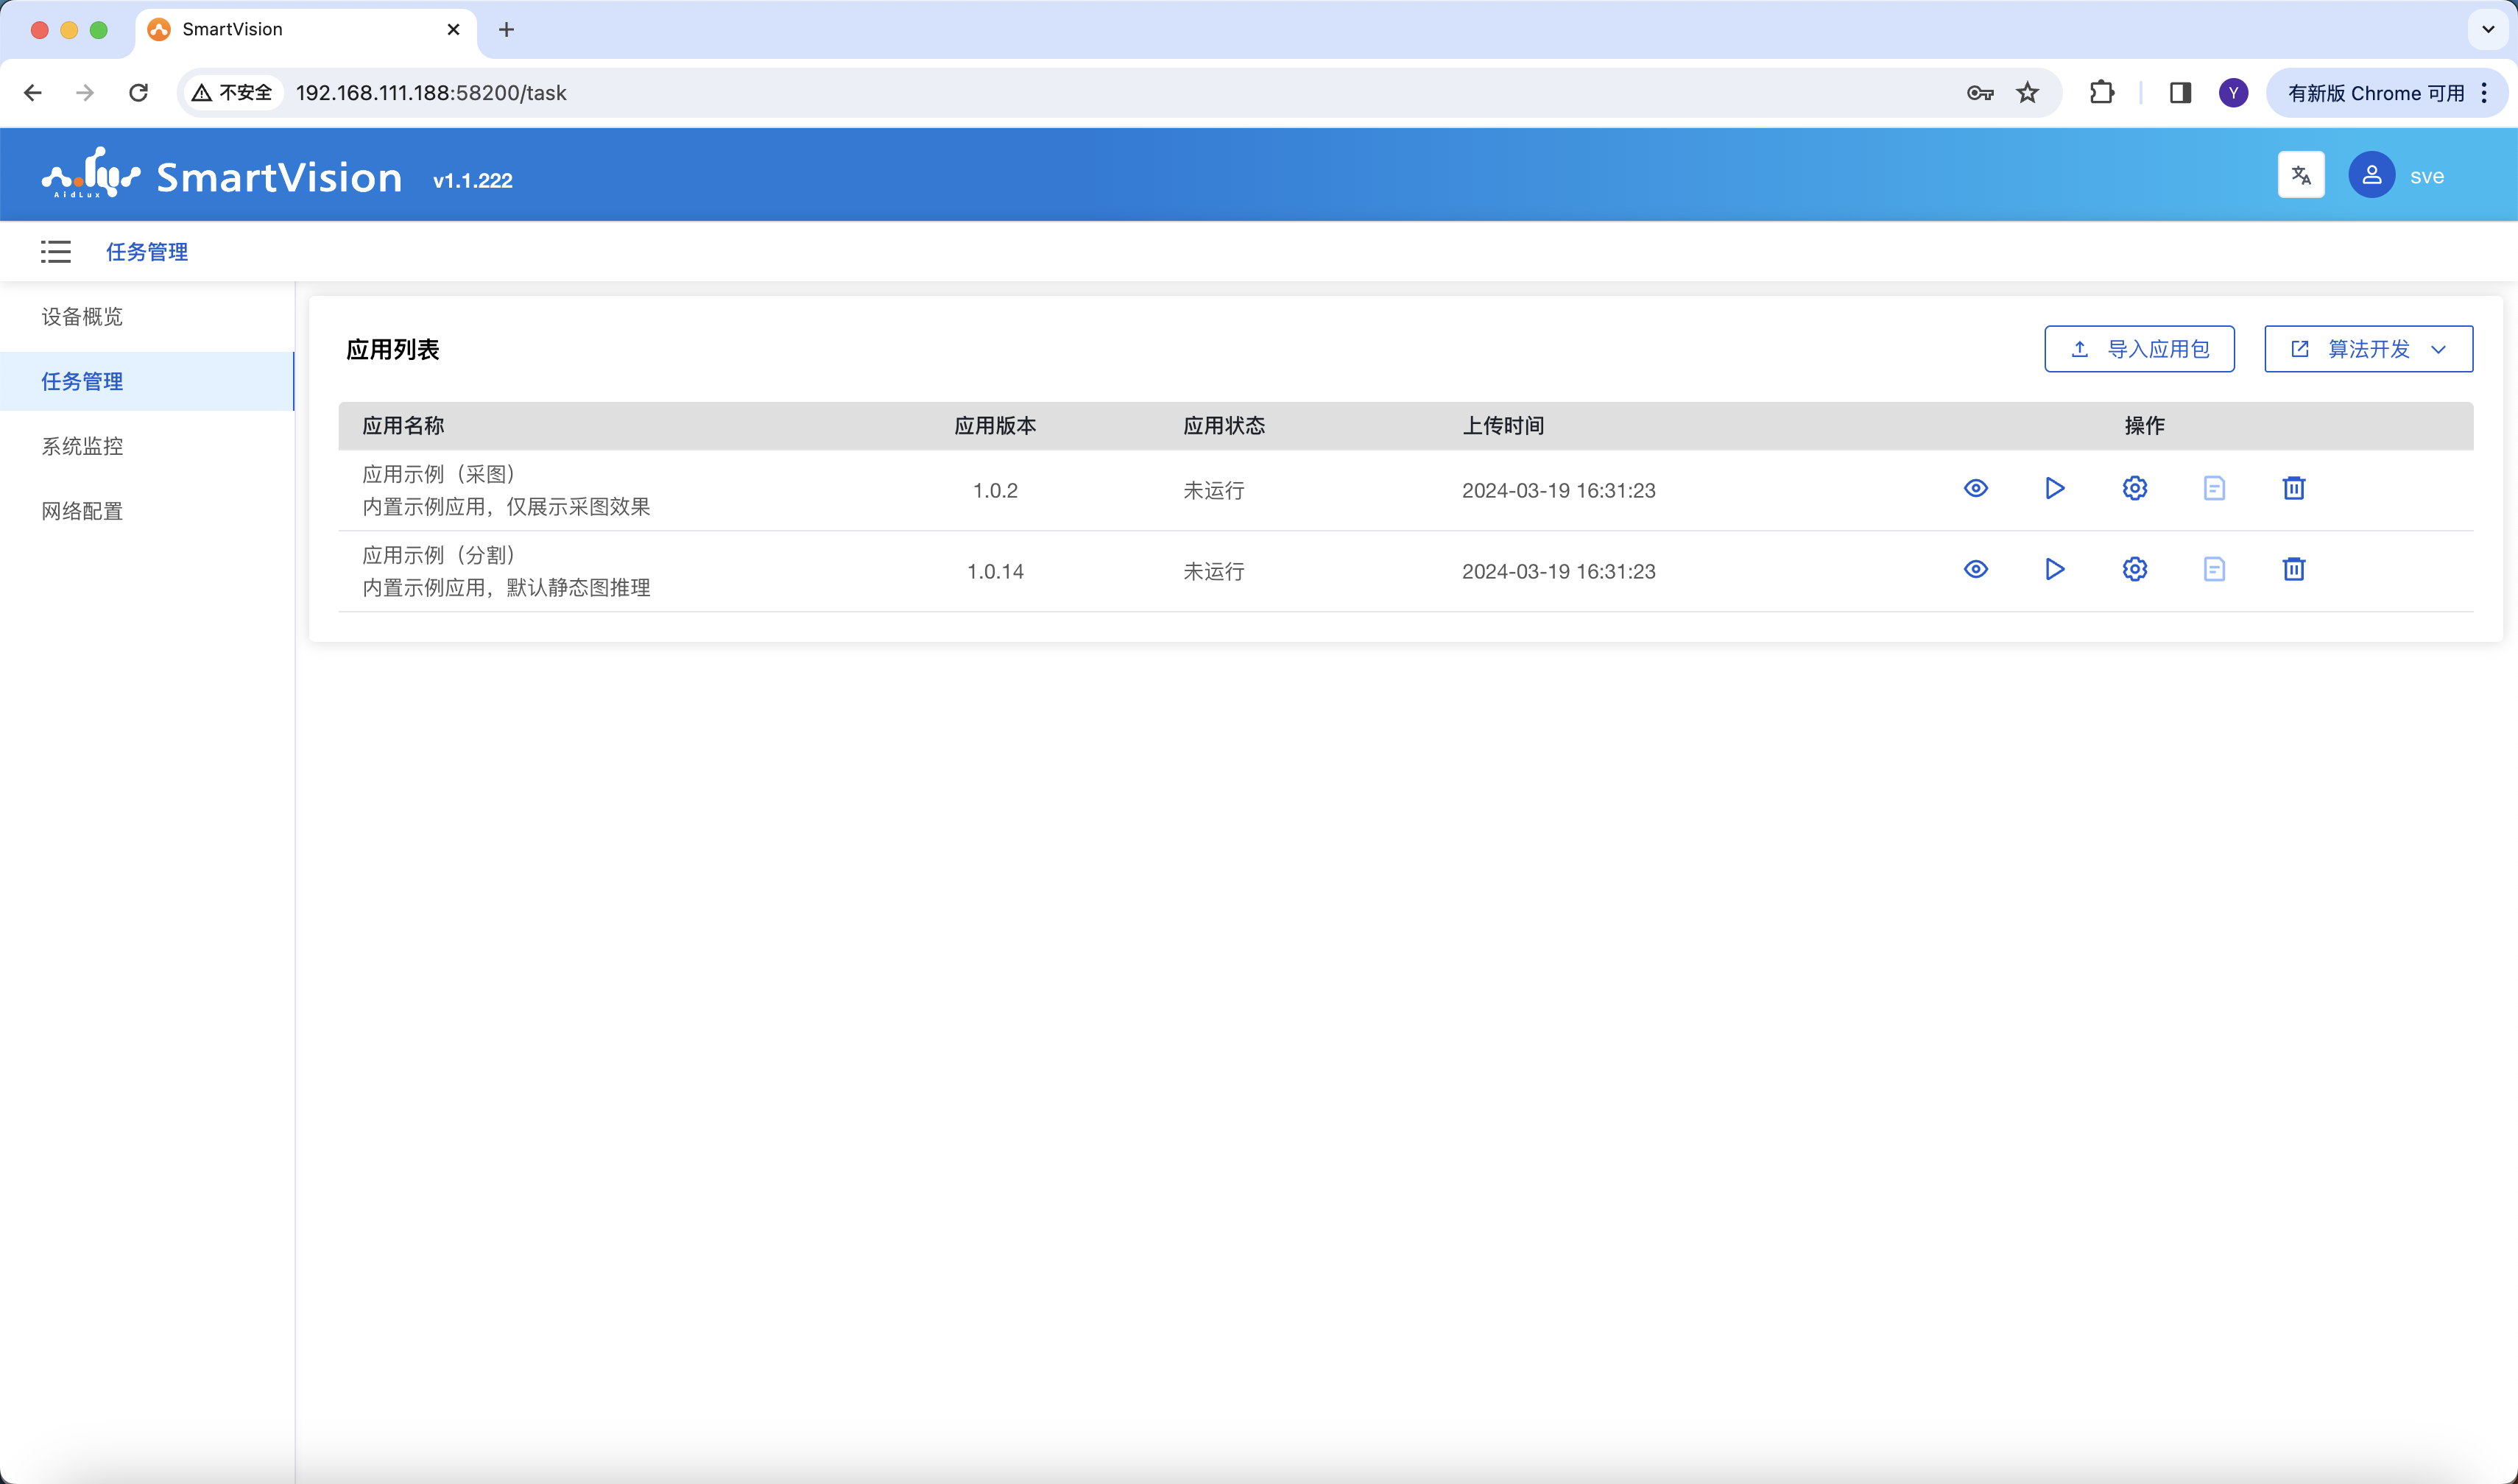
Task: View the 应用示例（采图） app via eye icon
Action: pos(1975,488)
